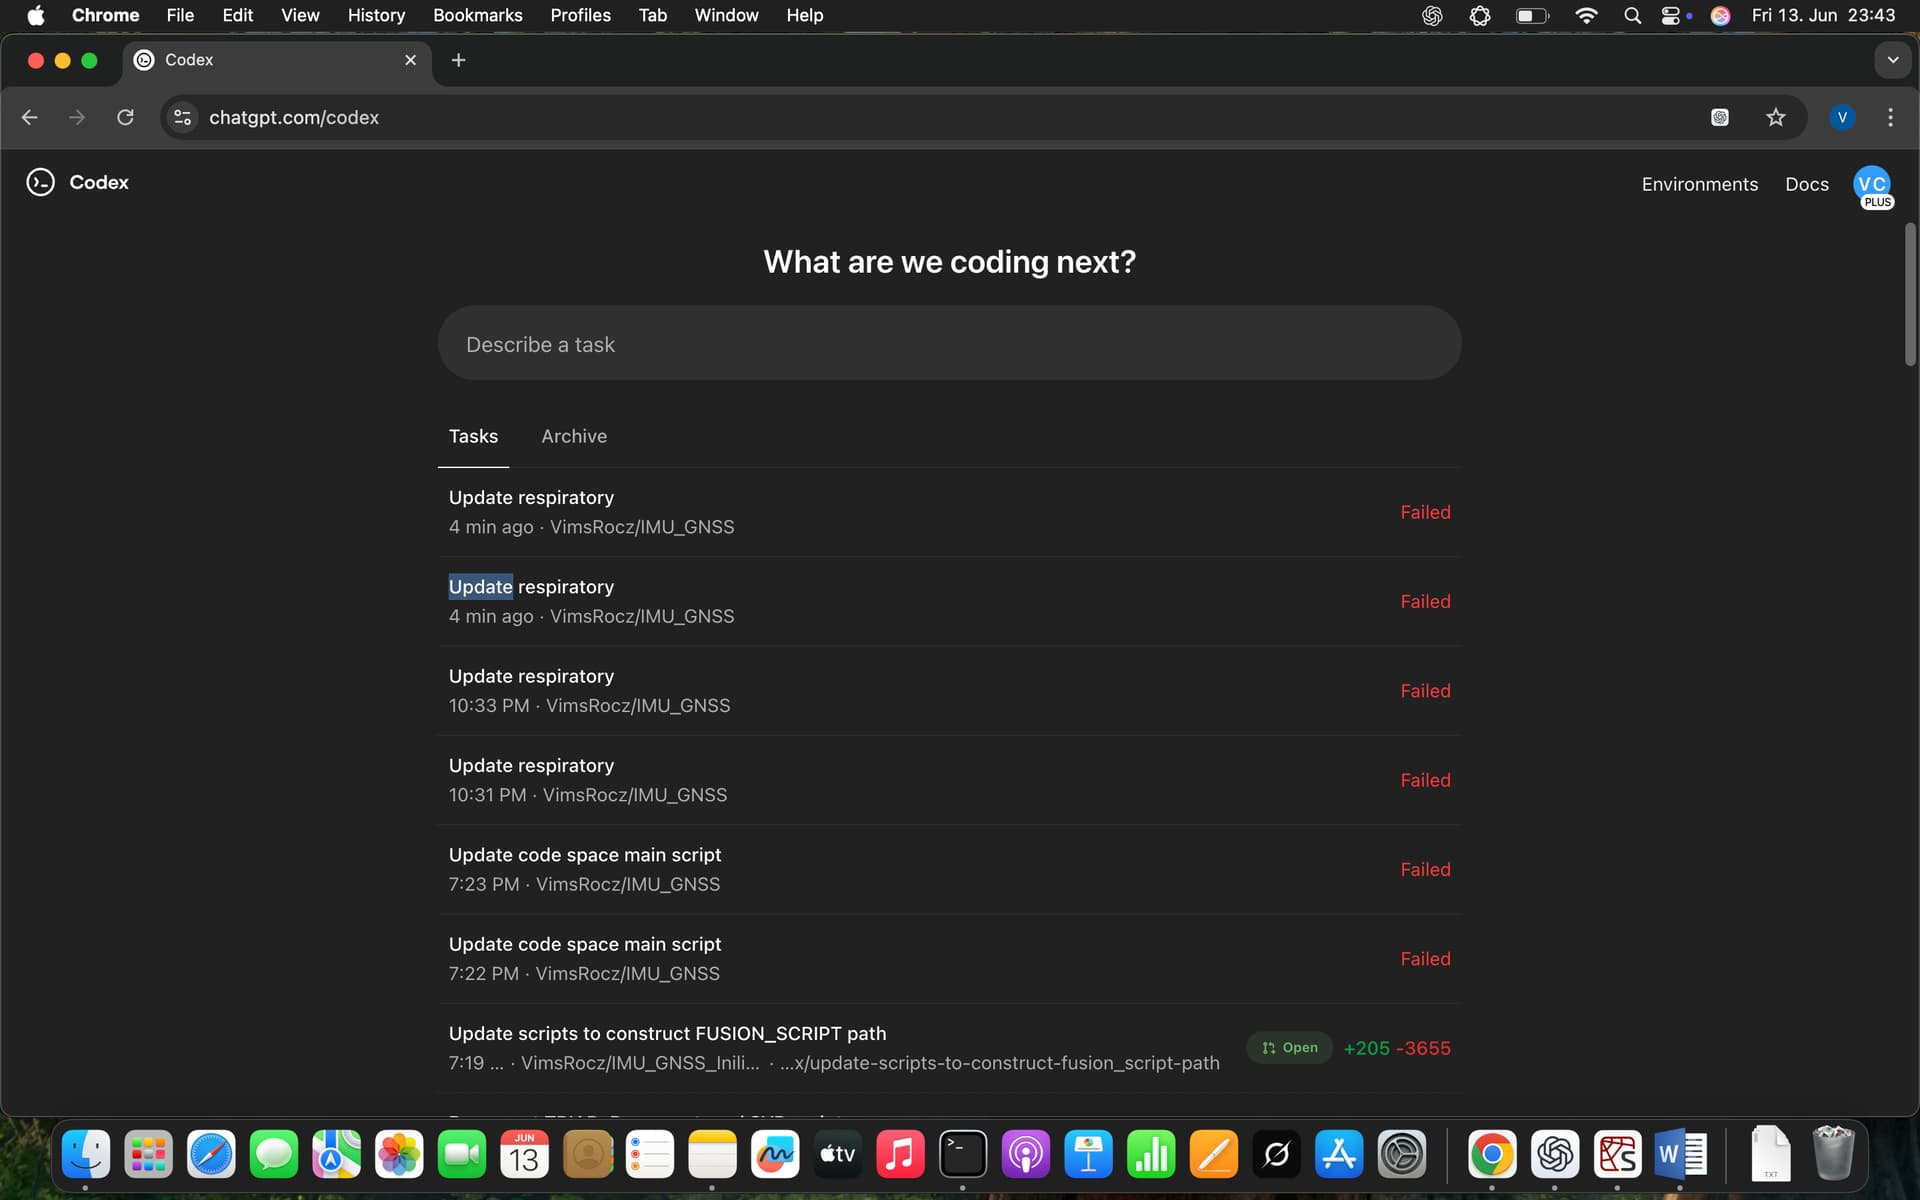Click the +205 -3655 diff stats
Viewport: 1920px width, 1200px height.
click(1396, 1048)
